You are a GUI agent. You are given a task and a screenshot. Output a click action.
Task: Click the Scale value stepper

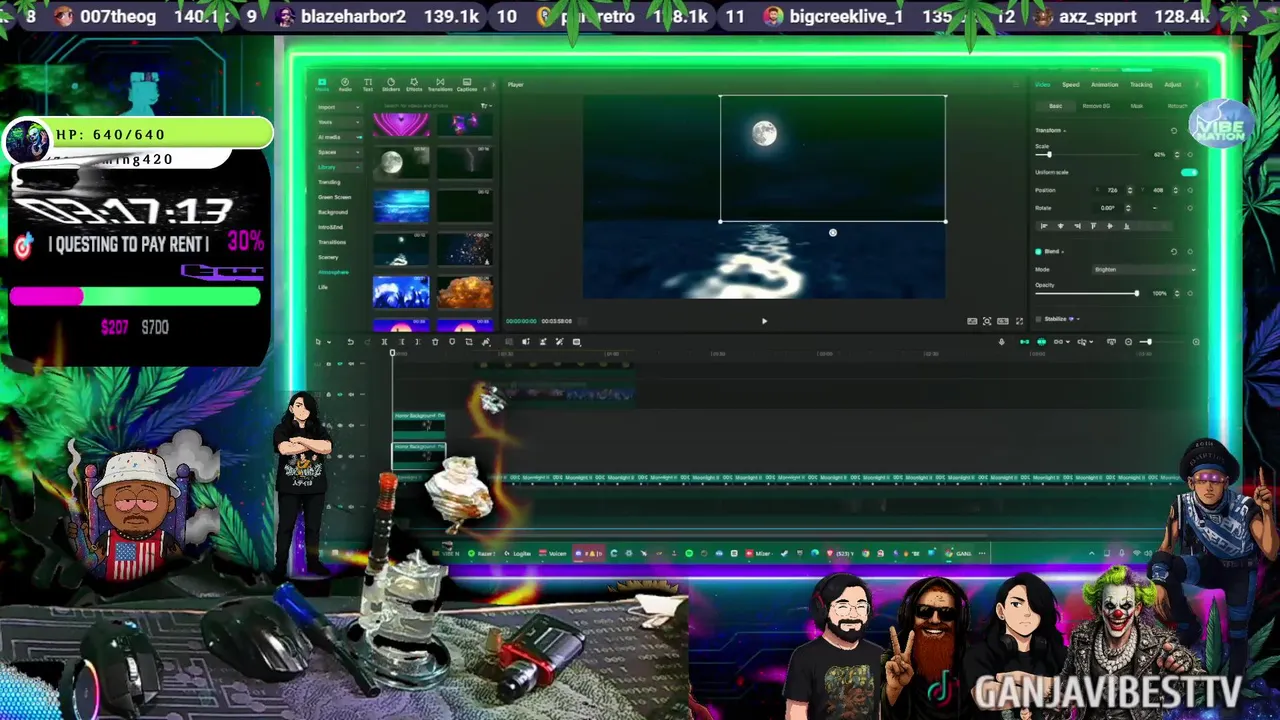[1177, 155]
